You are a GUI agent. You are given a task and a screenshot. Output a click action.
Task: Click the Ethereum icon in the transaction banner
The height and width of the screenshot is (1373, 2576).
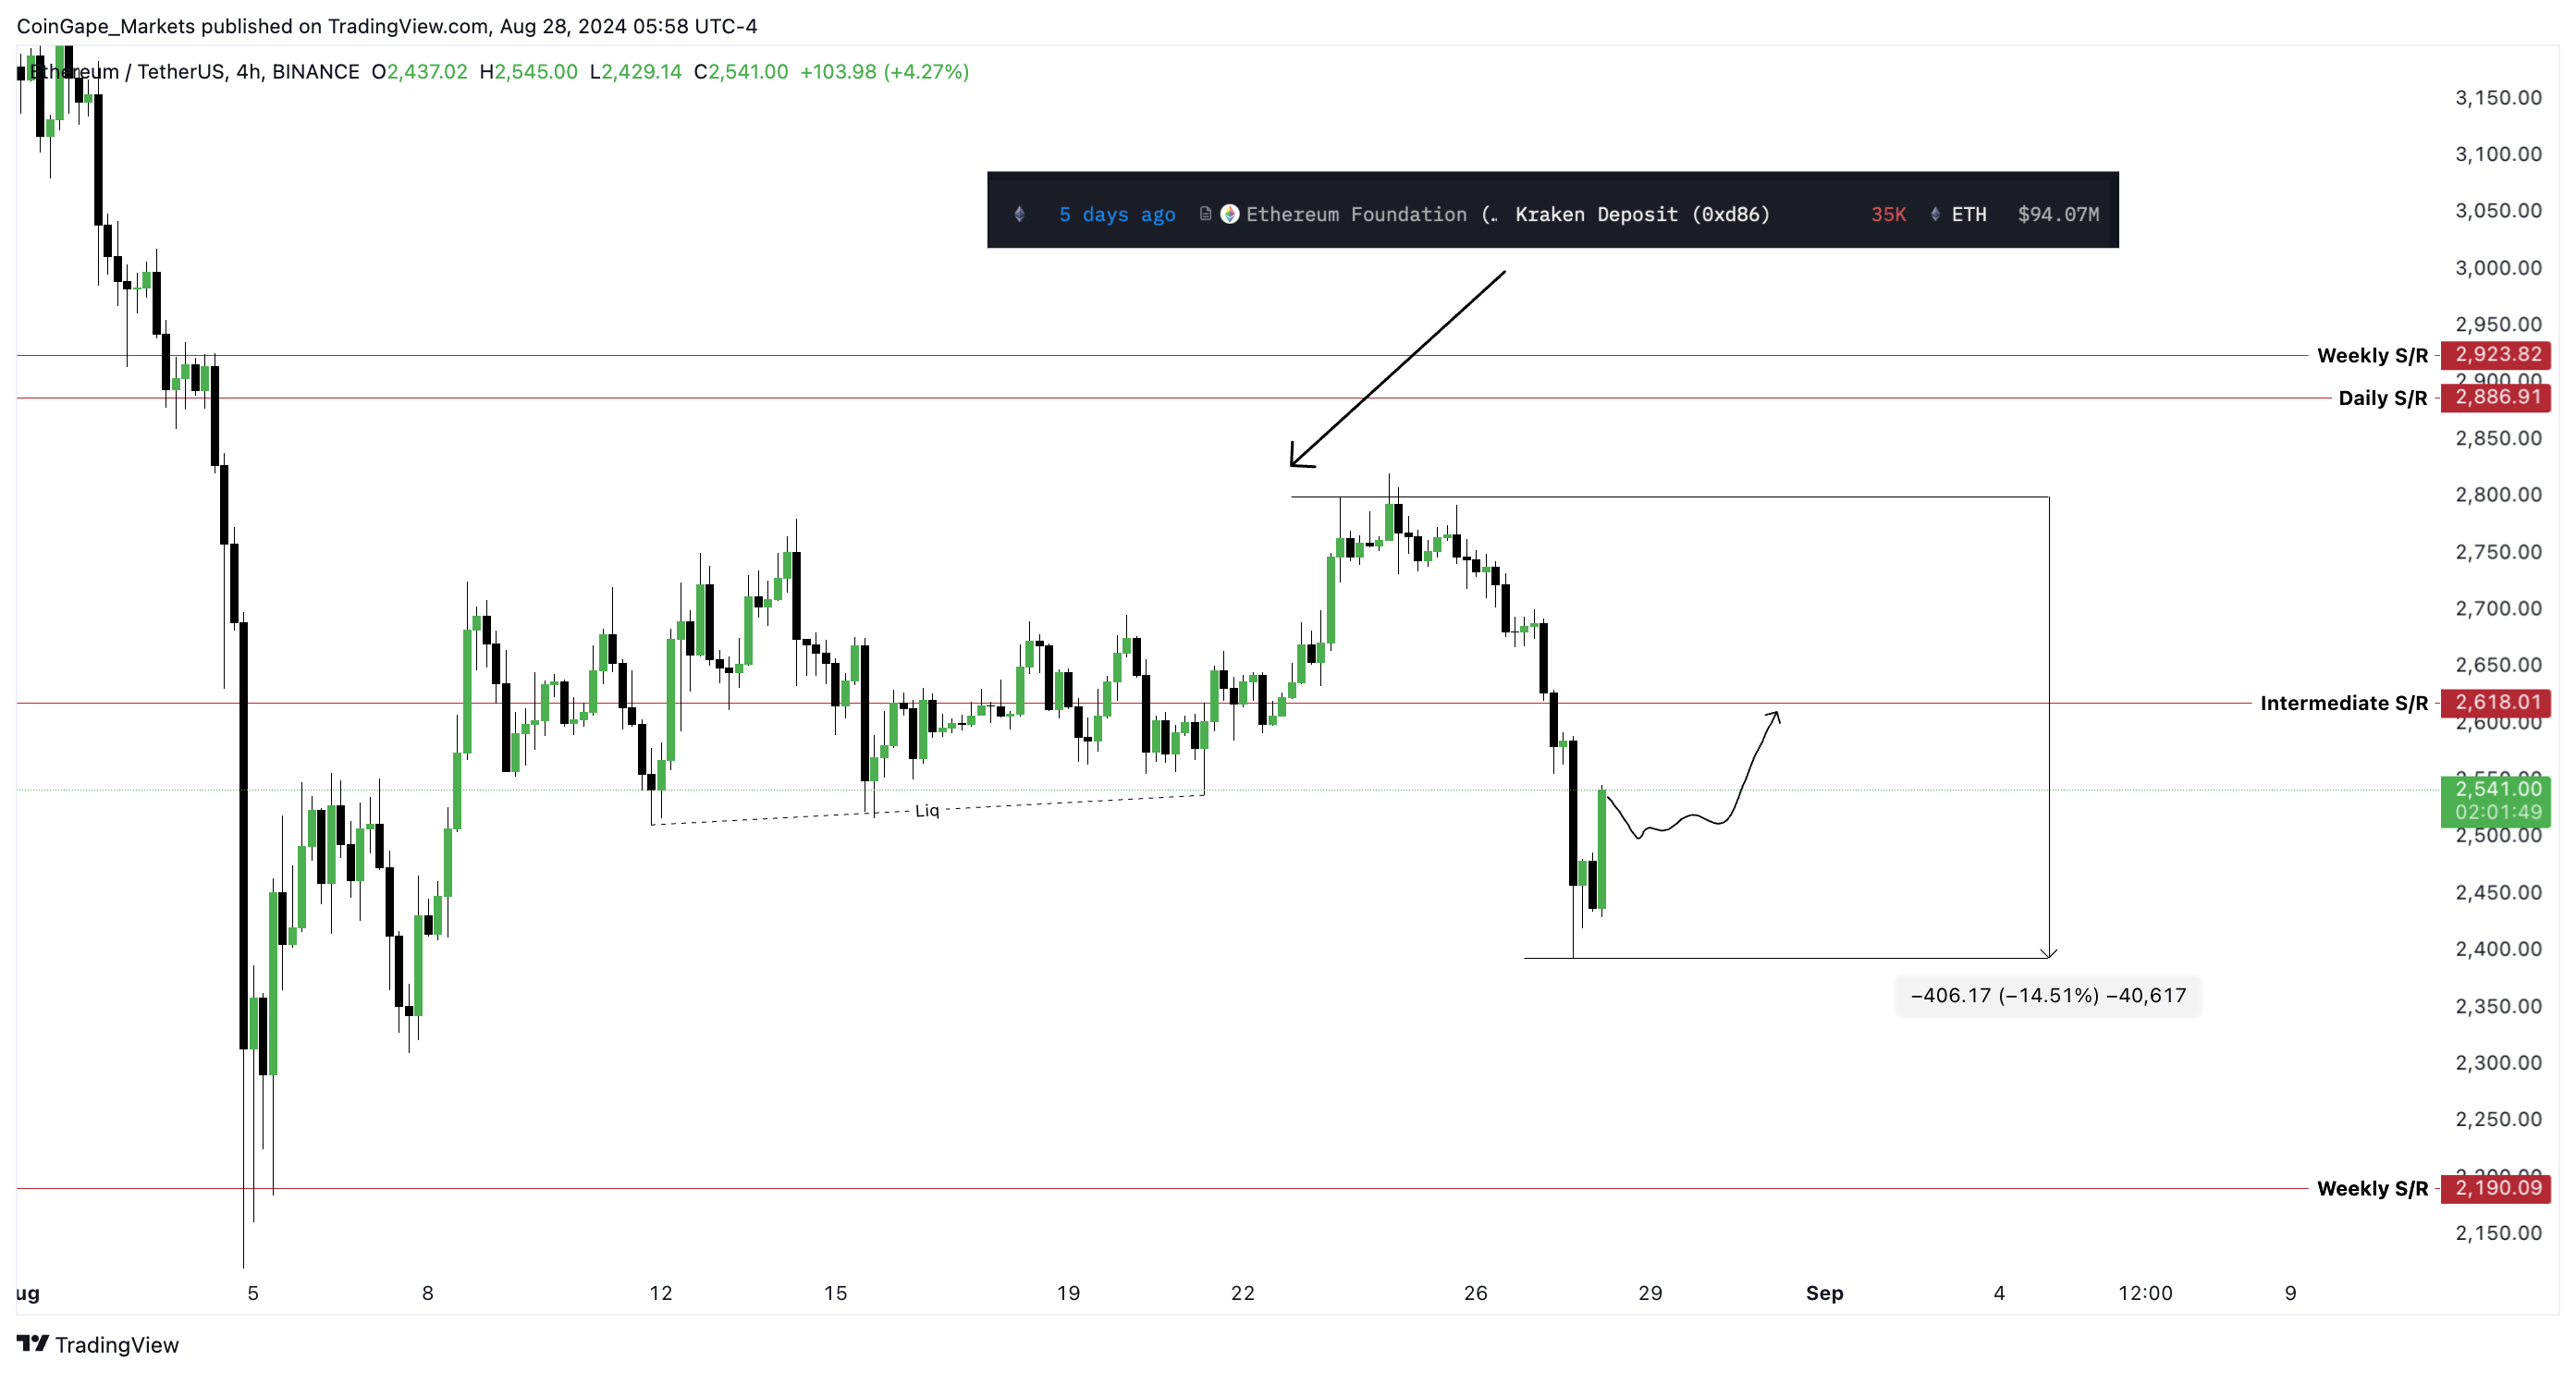pyautogui.click(x=1019, y=214)
